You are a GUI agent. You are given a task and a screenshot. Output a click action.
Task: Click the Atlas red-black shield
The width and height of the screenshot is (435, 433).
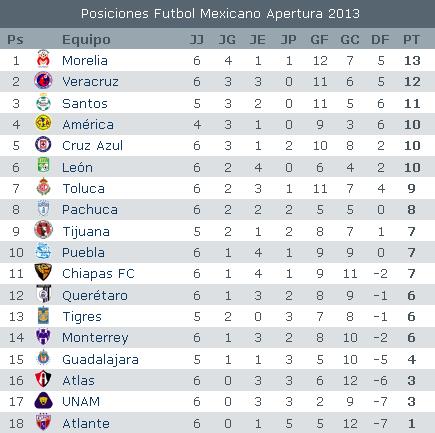(x=43, y=379)
